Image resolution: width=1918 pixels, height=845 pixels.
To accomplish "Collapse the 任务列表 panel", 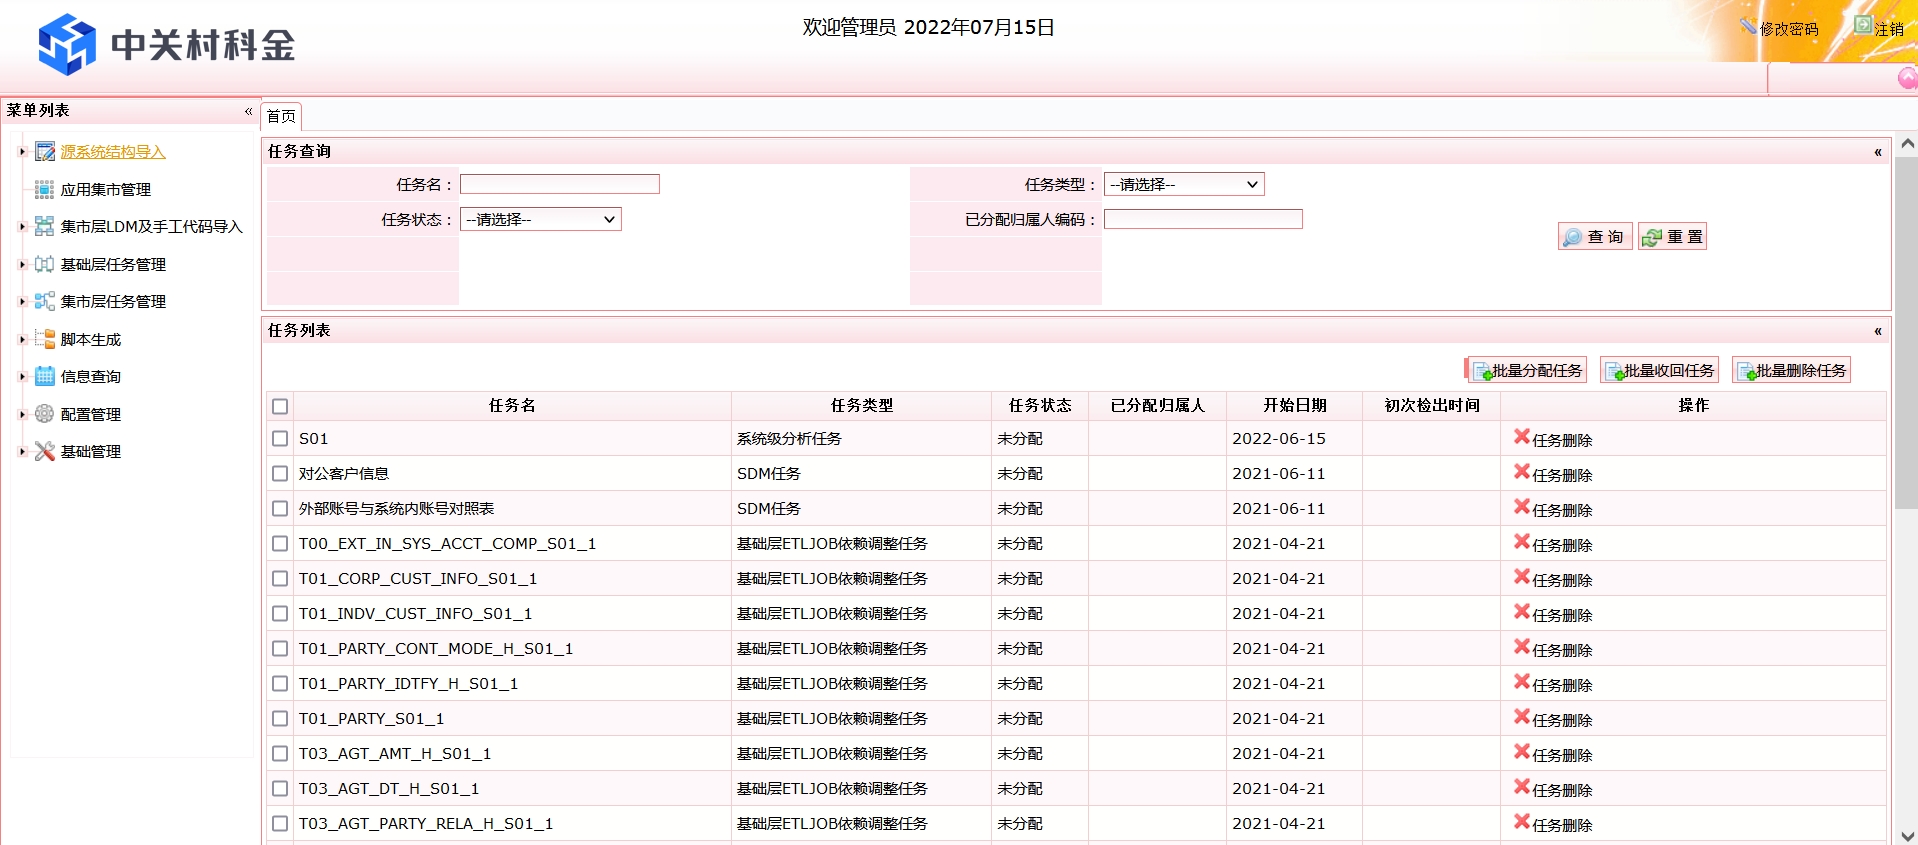I will pos(1877,331).
